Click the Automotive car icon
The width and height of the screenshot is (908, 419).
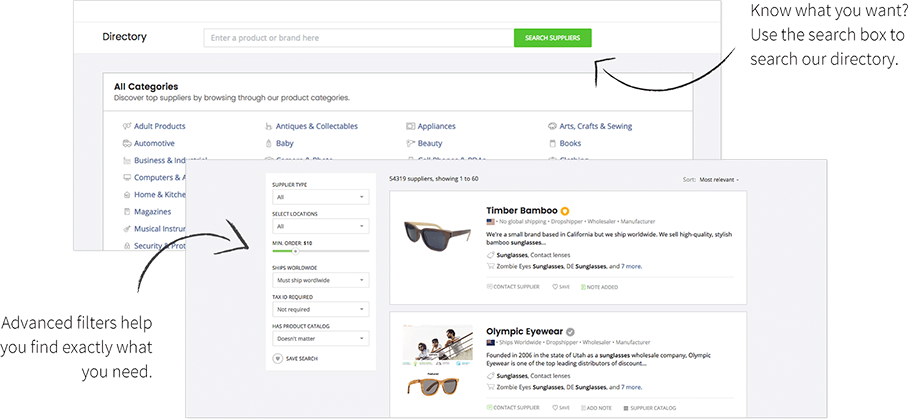coord(127,144)
